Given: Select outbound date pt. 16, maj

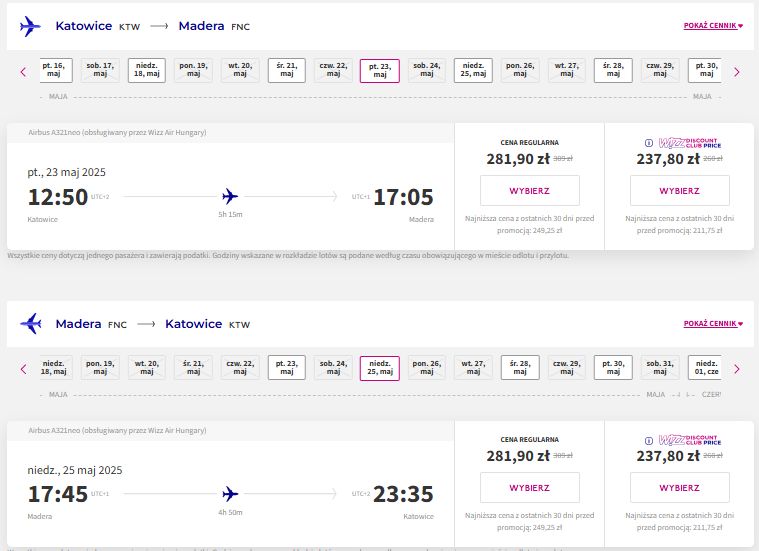Looking at the screenshot, I should 55,70.
